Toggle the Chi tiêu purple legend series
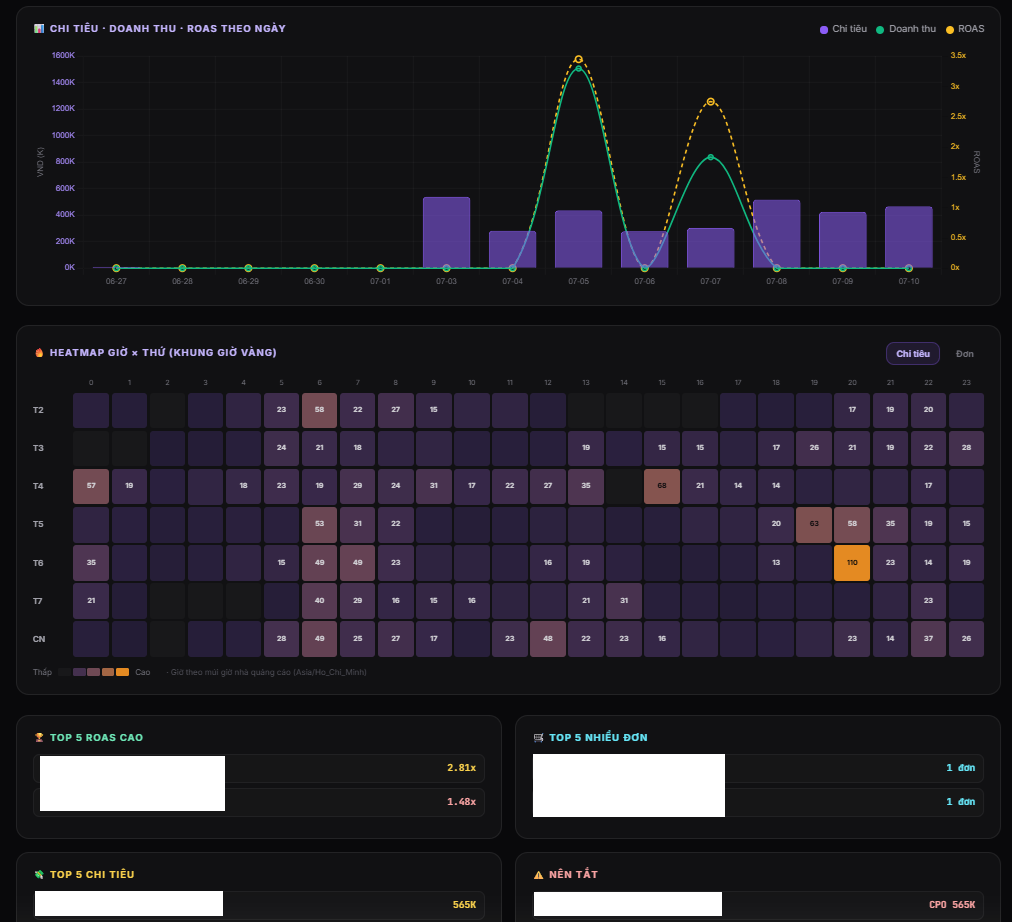 coord(843,29)
